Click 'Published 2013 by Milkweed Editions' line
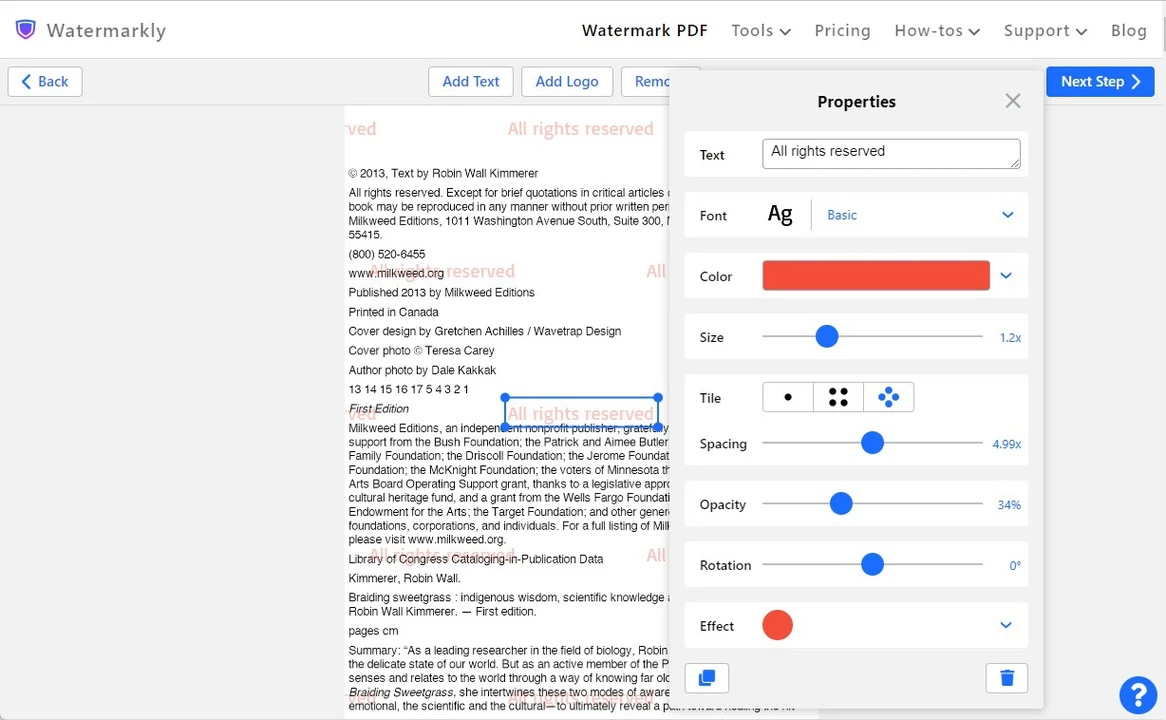The image size is (1166, 720). coord(442,293)
